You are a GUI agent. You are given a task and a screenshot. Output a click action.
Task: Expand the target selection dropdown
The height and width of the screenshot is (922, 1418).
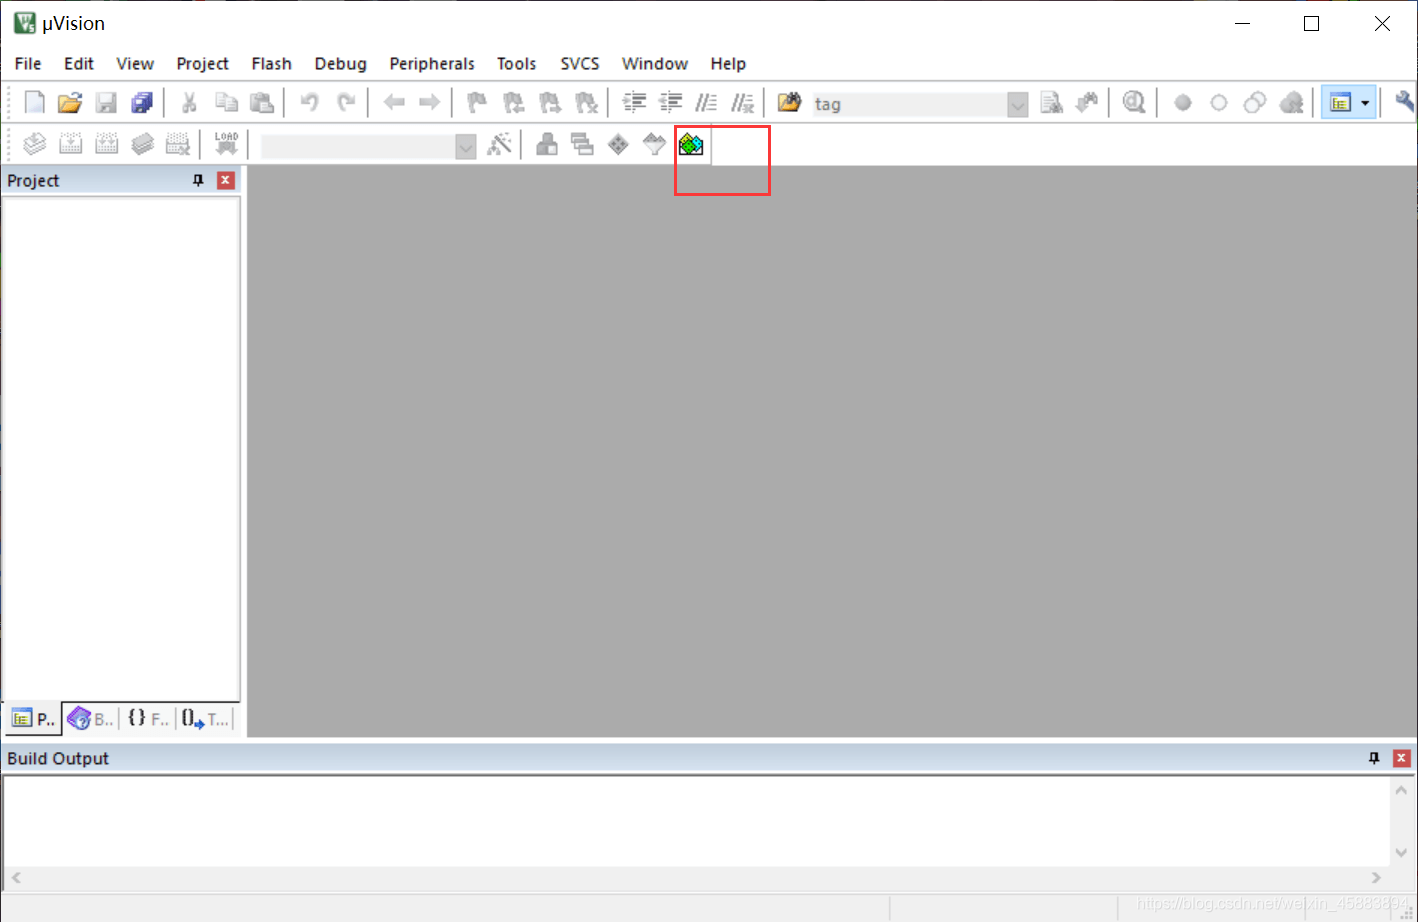(x=466, y=145)
